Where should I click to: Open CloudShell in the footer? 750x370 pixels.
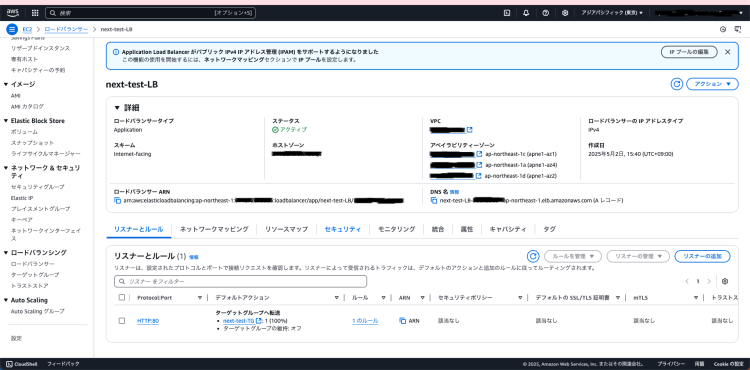pos(23,364)
